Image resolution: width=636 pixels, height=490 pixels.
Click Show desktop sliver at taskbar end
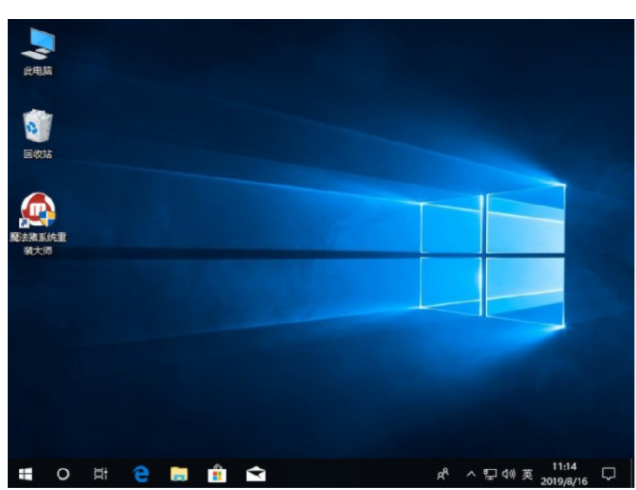pyautogui.click(x=631, y=474)
